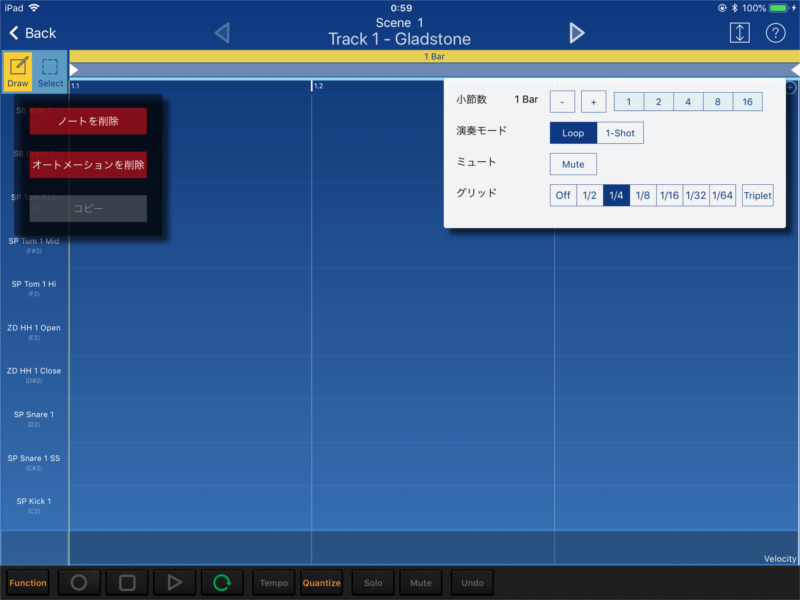Click the yellow 1 Bar length strip
This screenshot has width=800, height=600.
click(x=434, y=56)
